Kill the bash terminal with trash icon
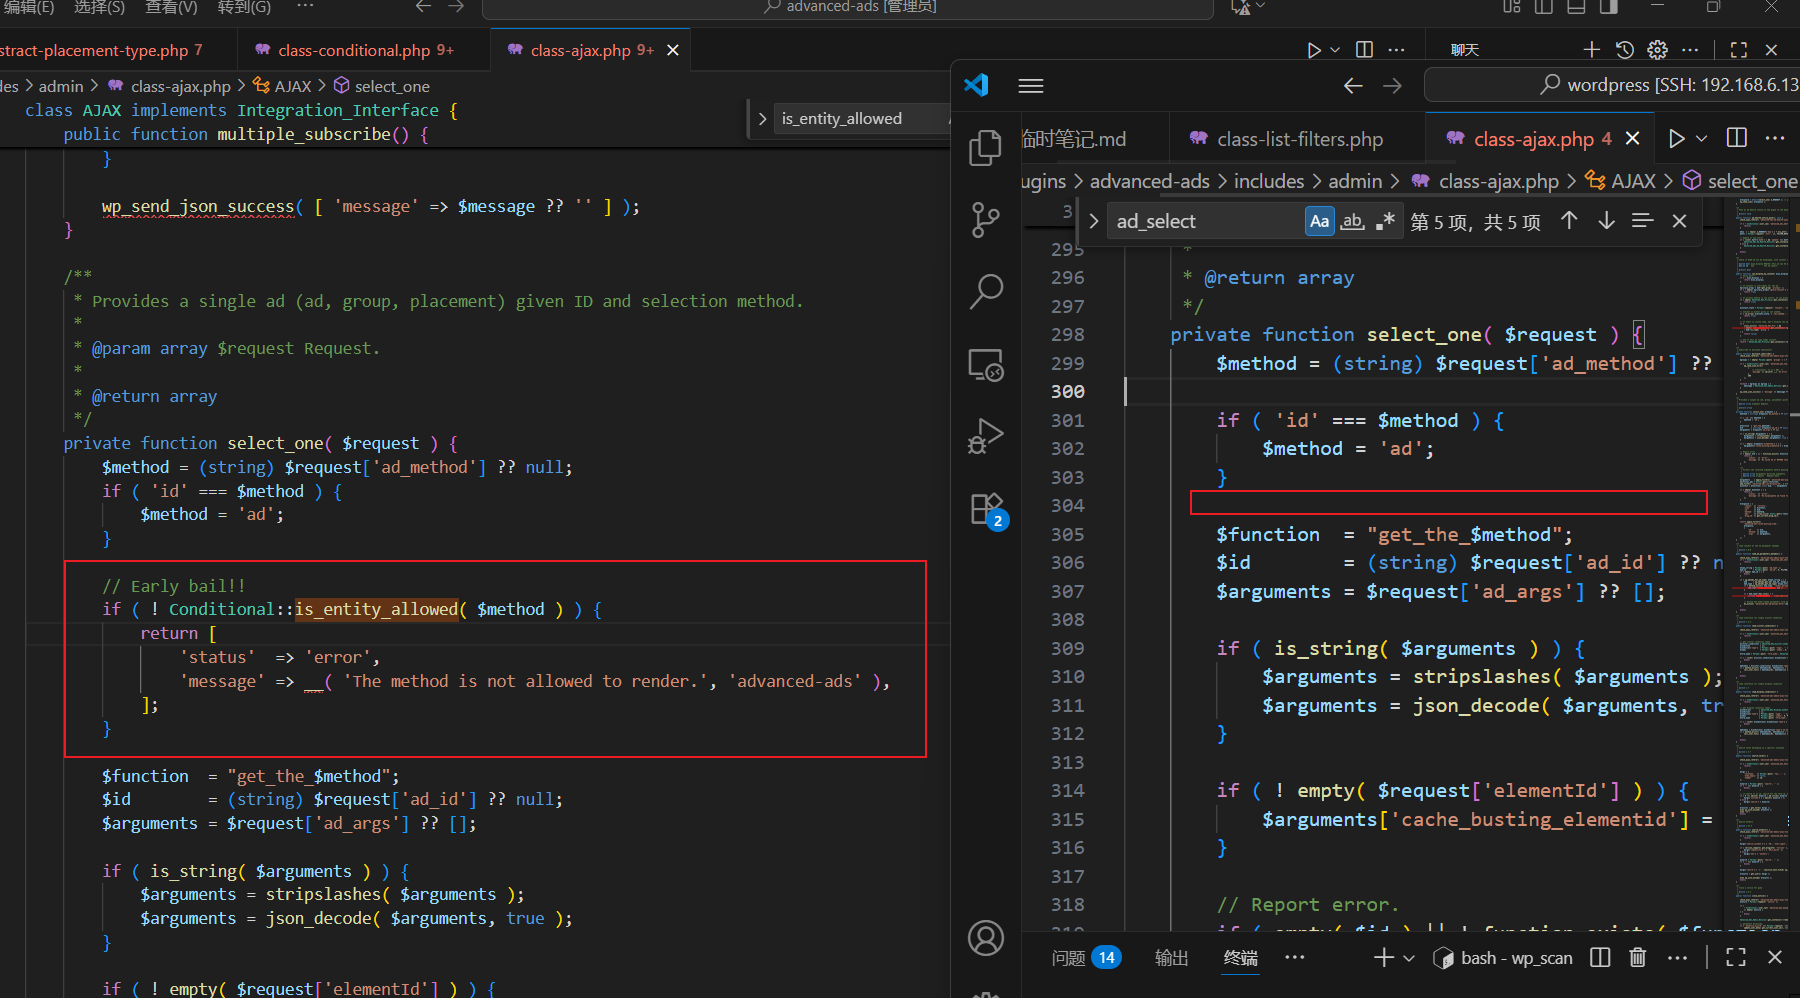The width and height of the screenshot is (1800, 998). point(1637,957)
